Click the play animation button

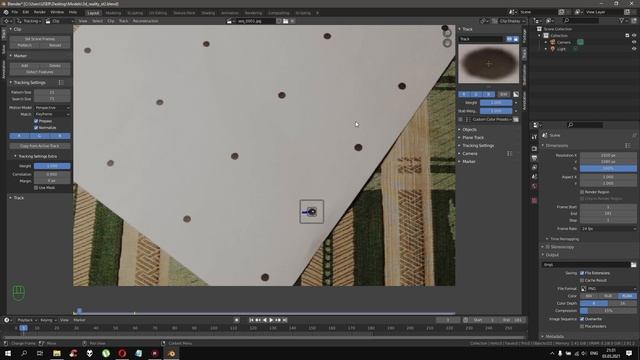(x=271, y=320)
